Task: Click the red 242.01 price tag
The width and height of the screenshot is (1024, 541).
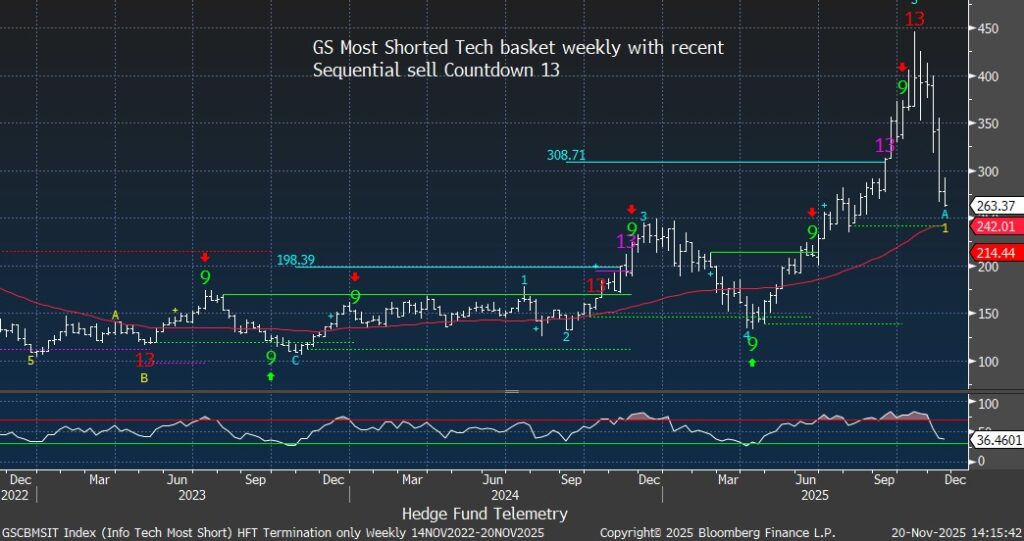Action: 994,226
